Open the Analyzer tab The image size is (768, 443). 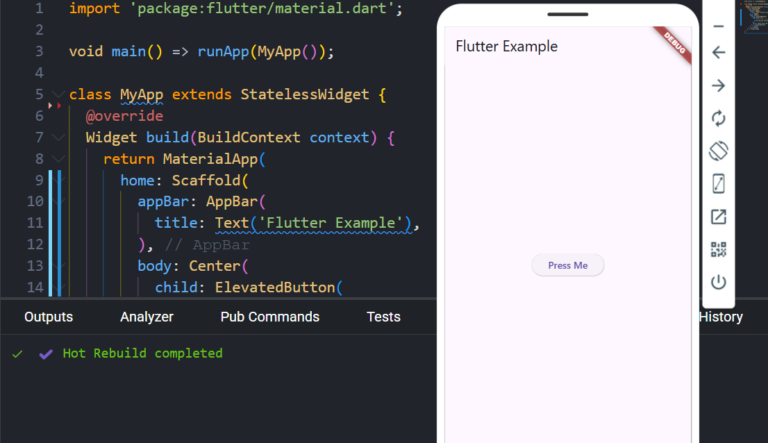pyautogui.click(x=146, y=317)
